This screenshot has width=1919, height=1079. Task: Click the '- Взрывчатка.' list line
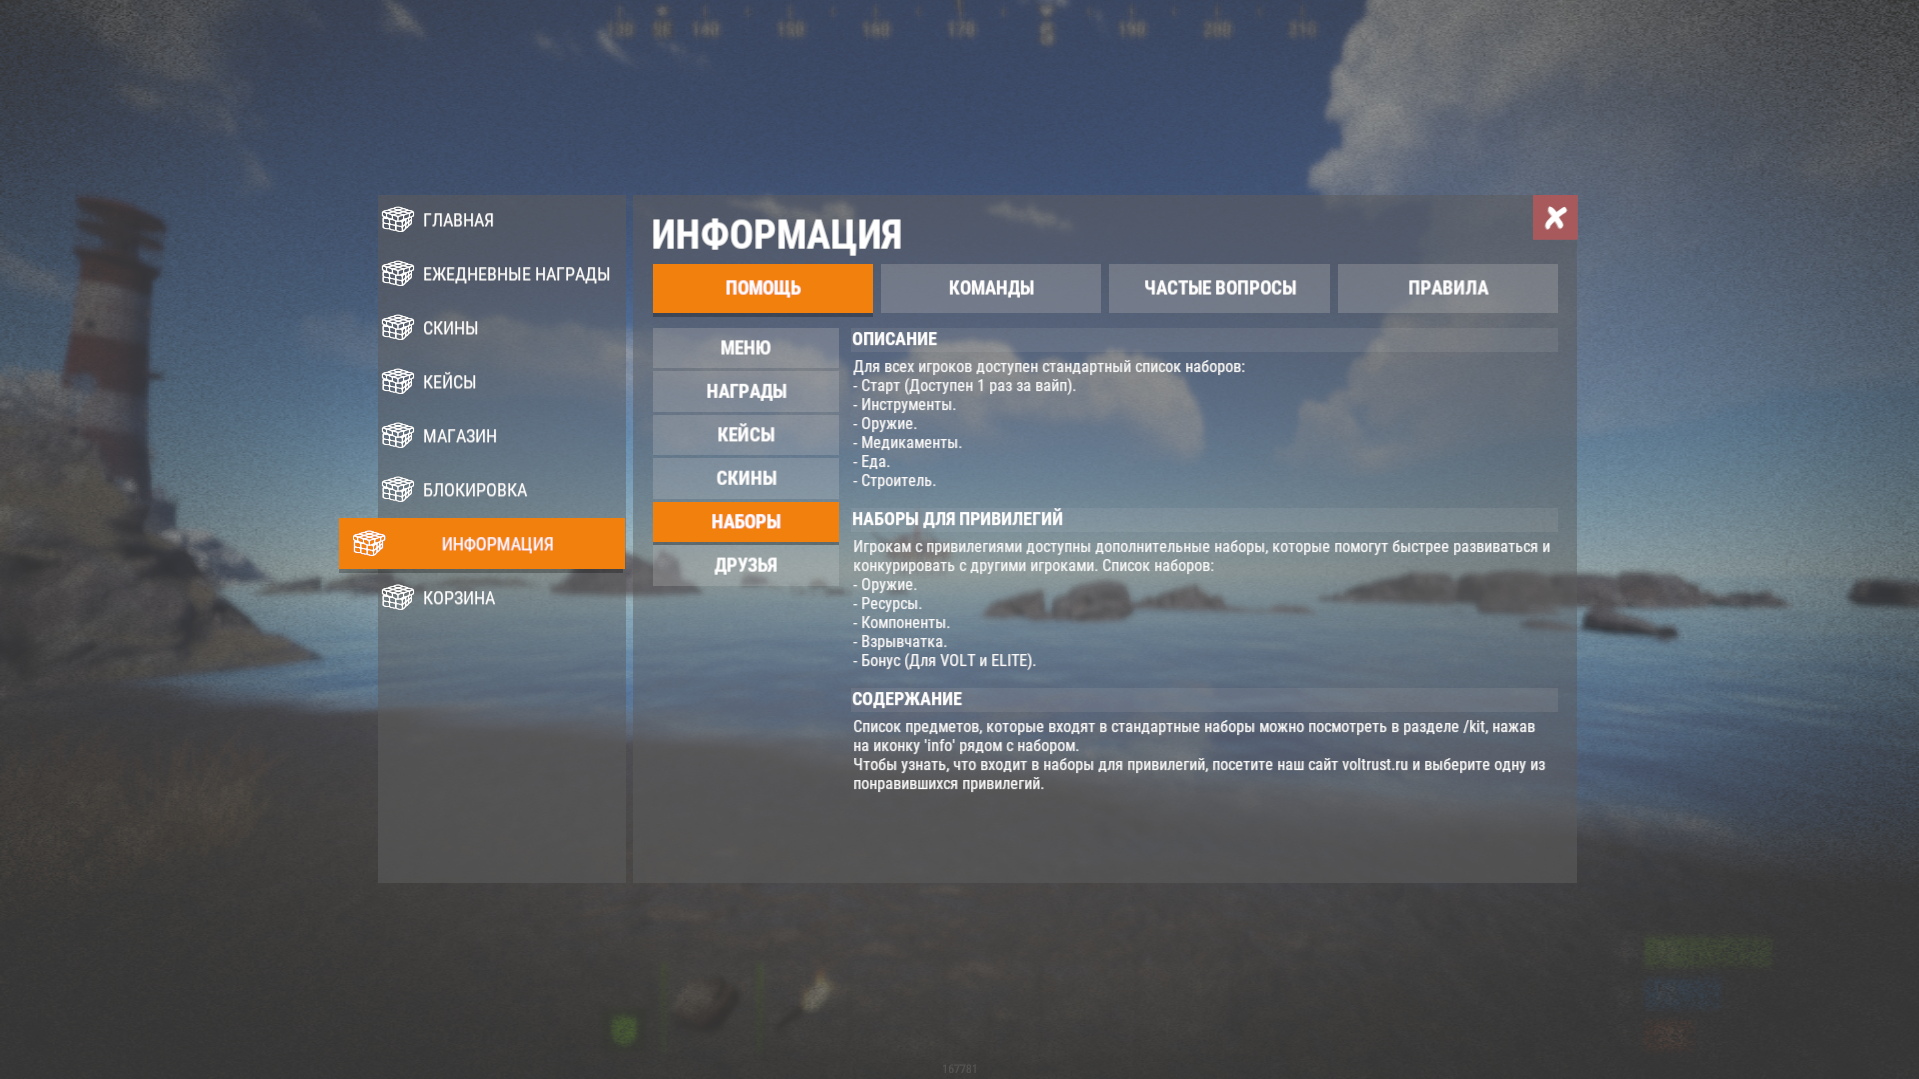pos(899,642)
